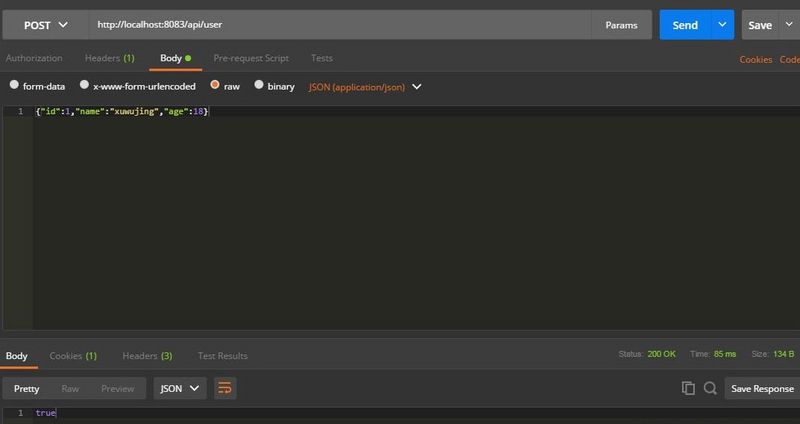Click the 134 B response size
Screen dimensions: 800x424
point(784,354)
